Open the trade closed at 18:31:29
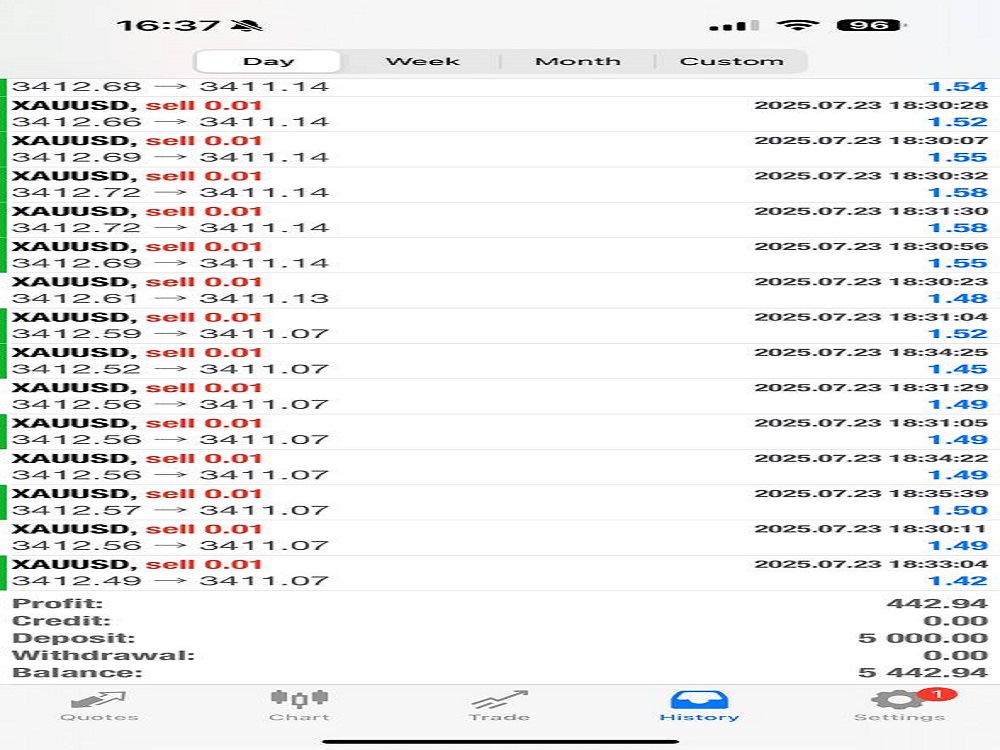 (x=500, y=397)
